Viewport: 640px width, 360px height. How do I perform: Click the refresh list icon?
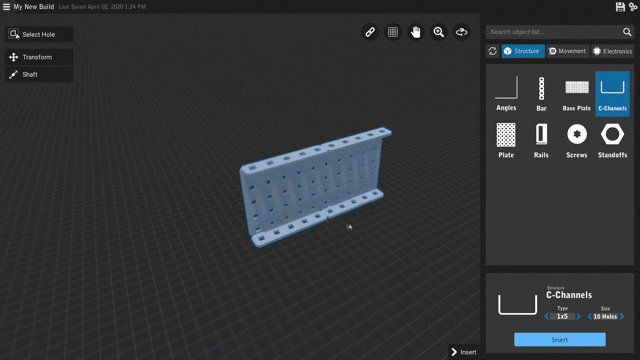pyautogui.click(x=493, y=51)
